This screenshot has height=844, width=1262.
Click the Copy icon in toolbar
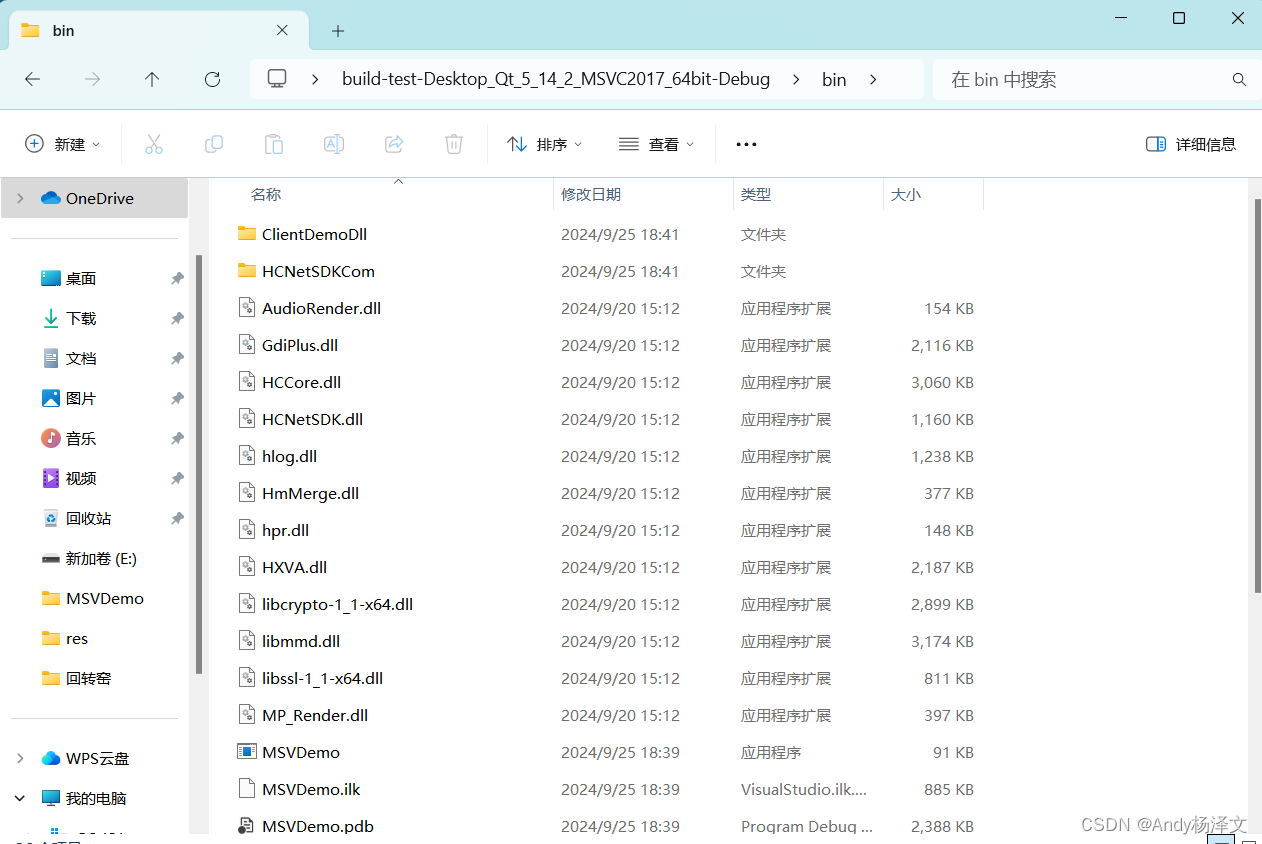(213, 144)
